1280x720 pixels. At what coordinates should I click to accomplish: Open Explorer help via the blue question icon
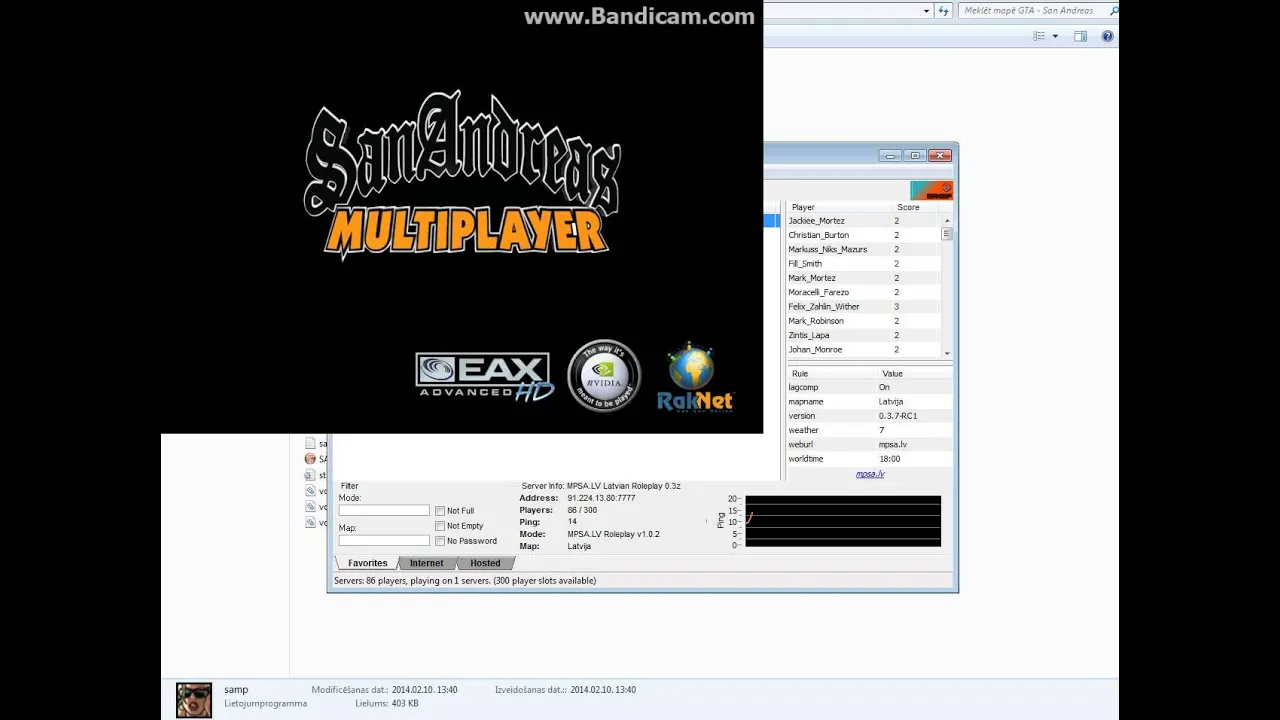1107,36
